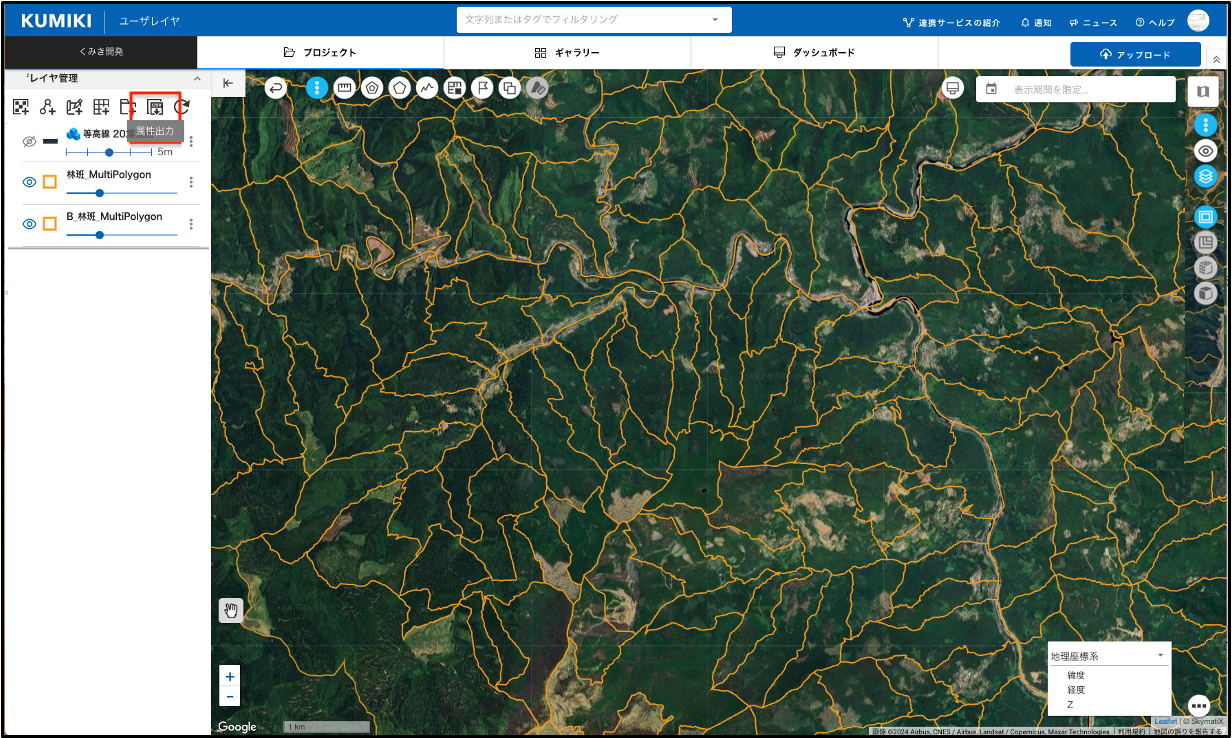The height and width of the screenshot is (738, 1232).
Task: Zoom in the map with plus button
Action: [230, 676]
